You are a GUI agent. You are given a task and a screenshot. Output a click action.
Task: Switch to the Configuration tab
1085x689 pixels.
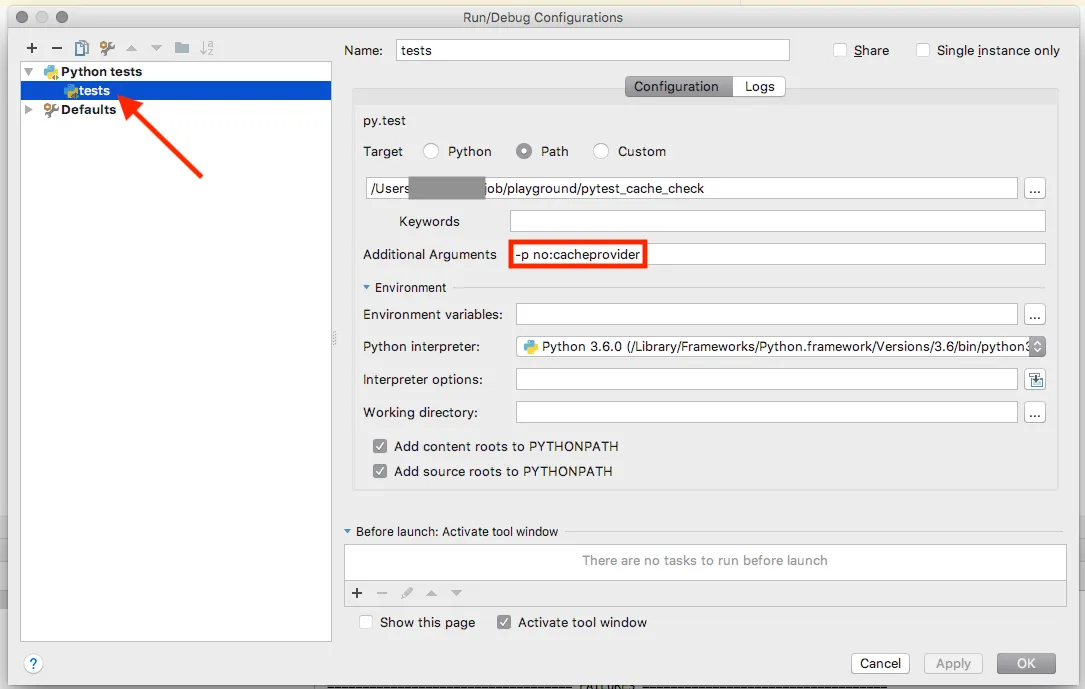(679, 86)
